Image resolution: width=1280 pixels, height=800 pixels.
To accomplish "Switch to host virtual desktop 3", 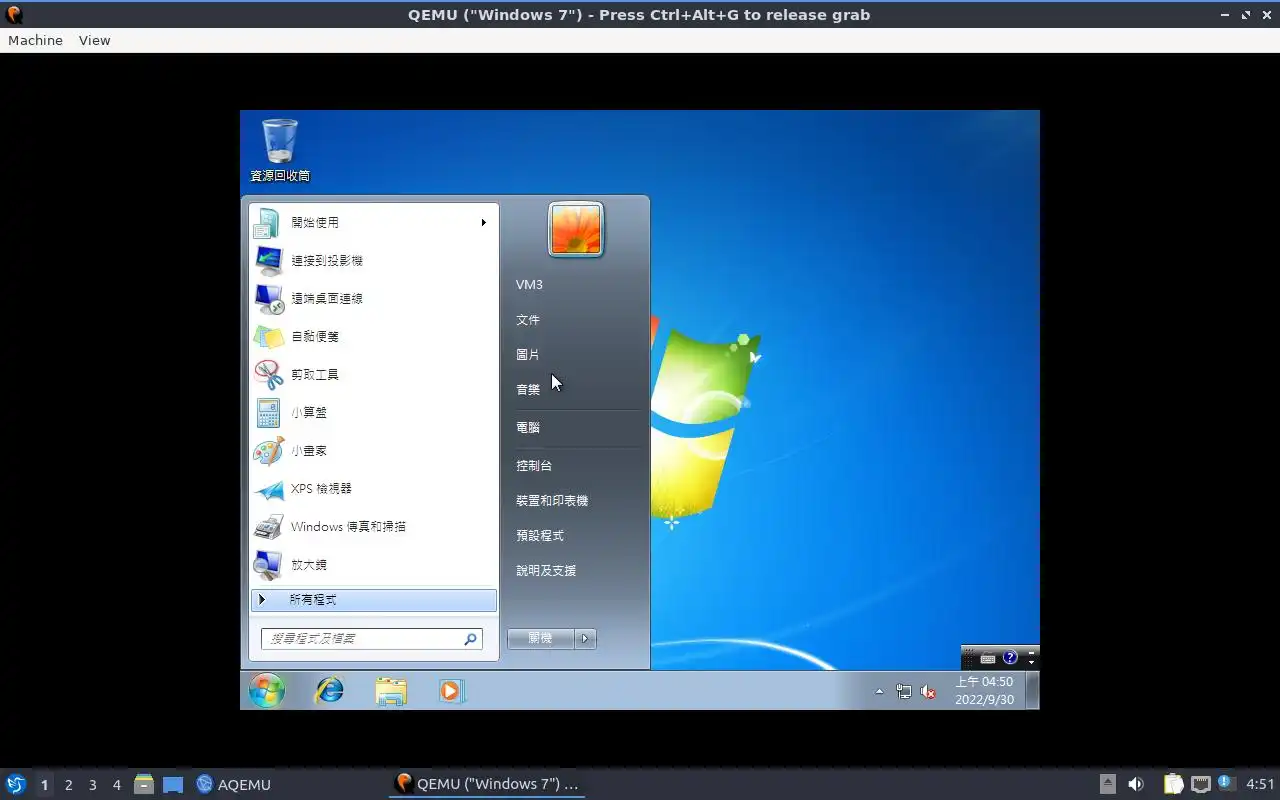I will [x=92, y=785].
